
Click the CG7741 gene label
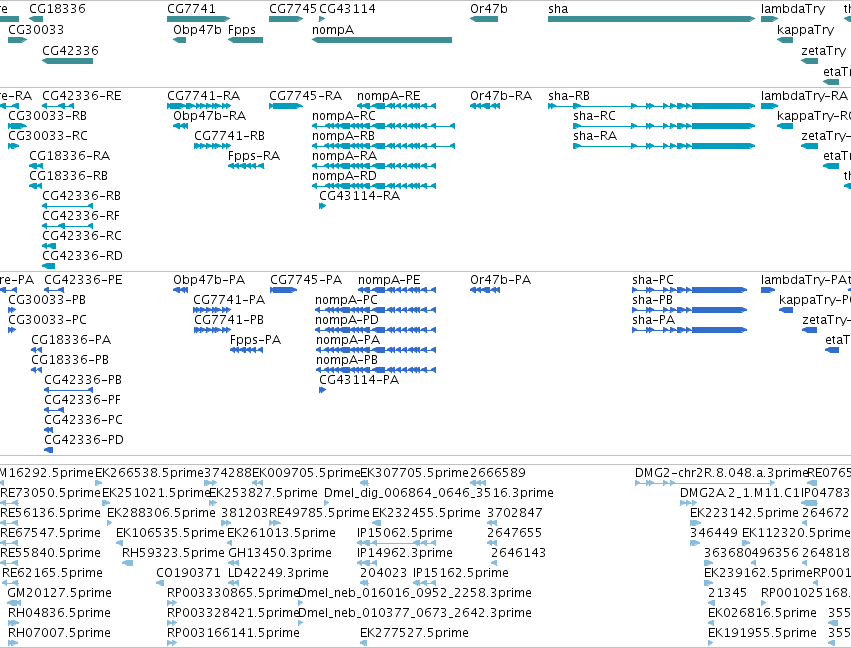[191, 9]
